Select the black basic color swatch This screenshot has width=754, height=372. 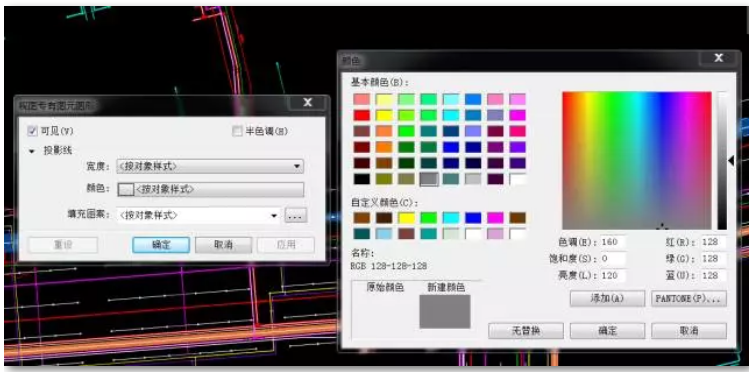(361, 179)
